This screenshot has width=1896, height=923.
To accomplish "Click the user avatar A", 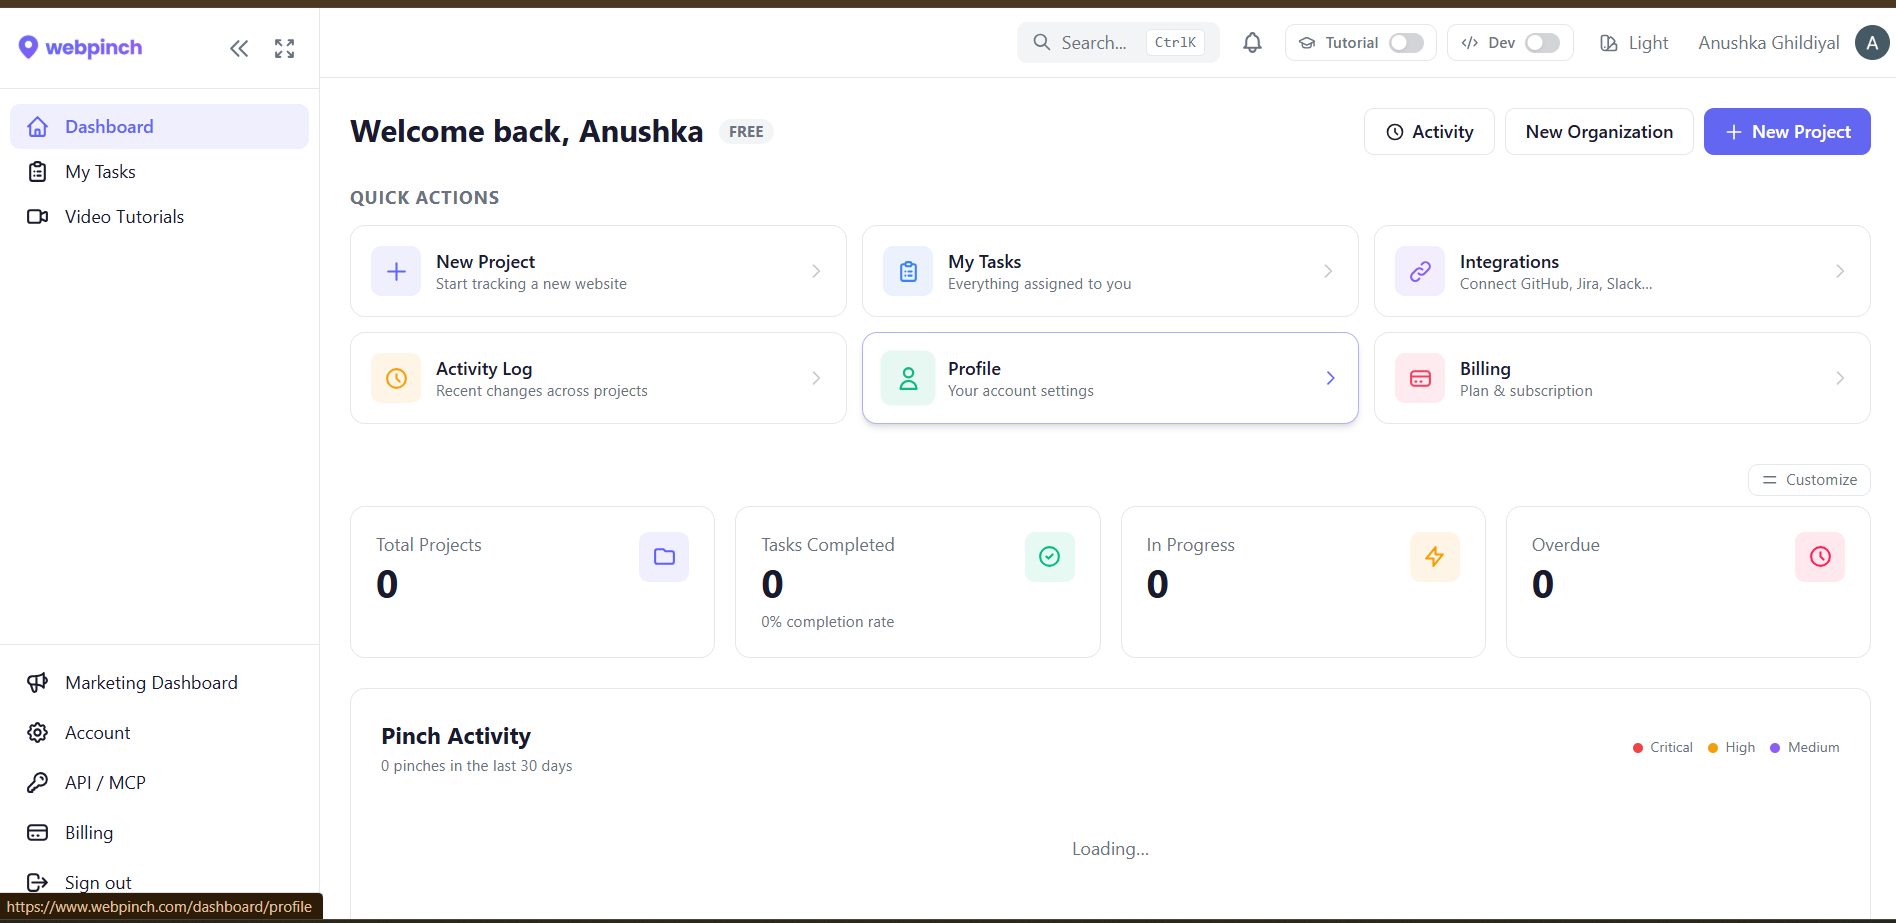I will coord(1872,43).
